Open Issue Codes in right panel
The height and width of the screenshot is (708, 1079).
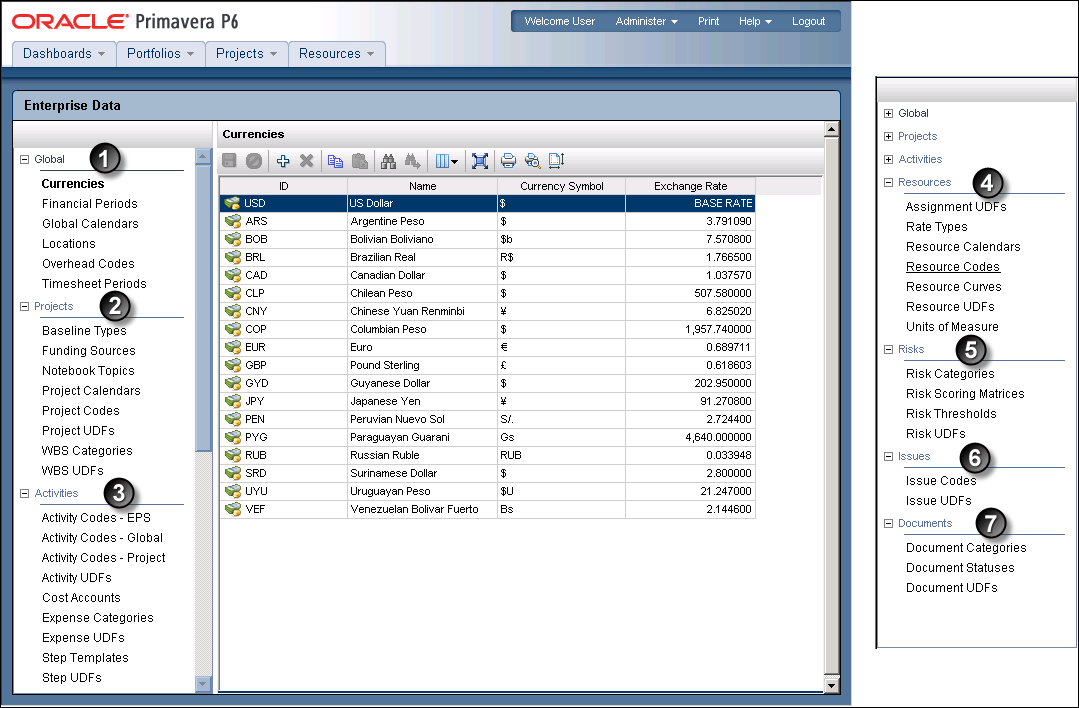[941, 481]
